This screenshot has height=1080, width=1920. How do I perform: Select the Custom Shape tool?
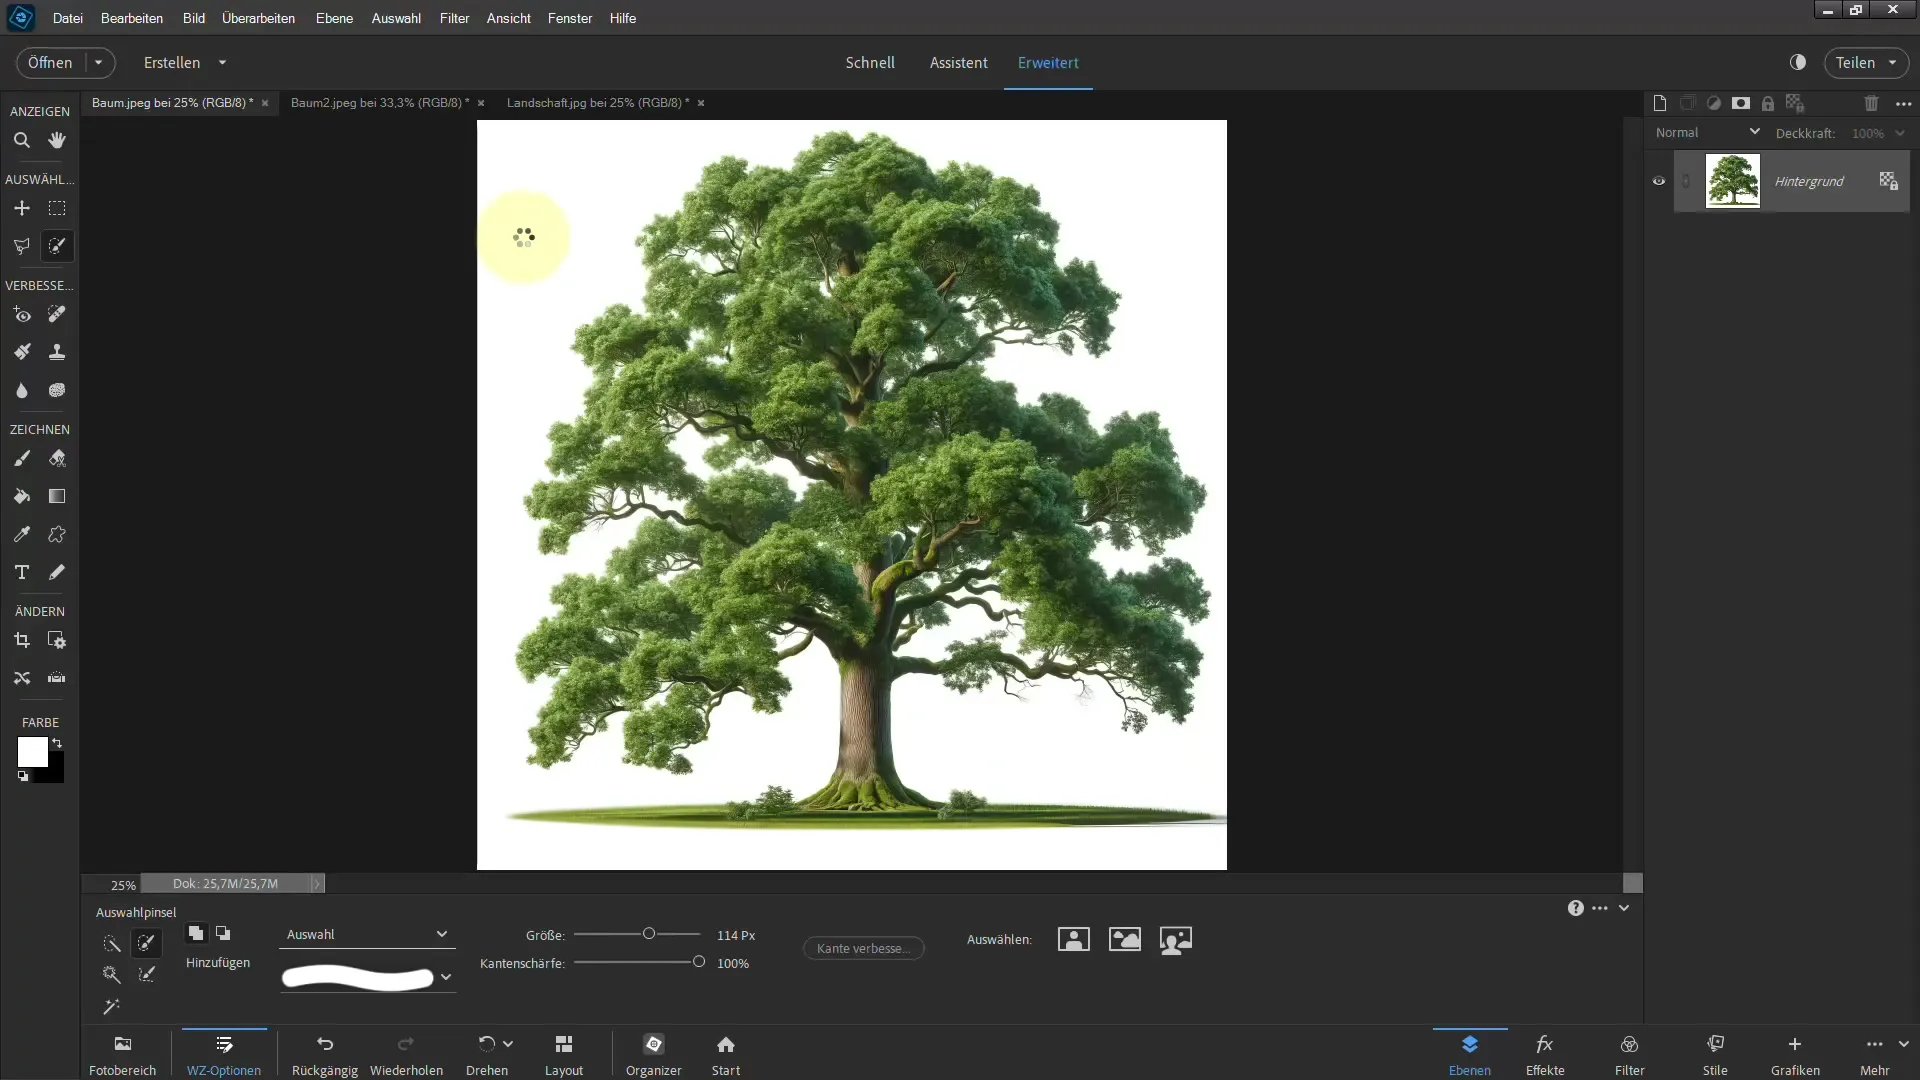click(57, 534)
